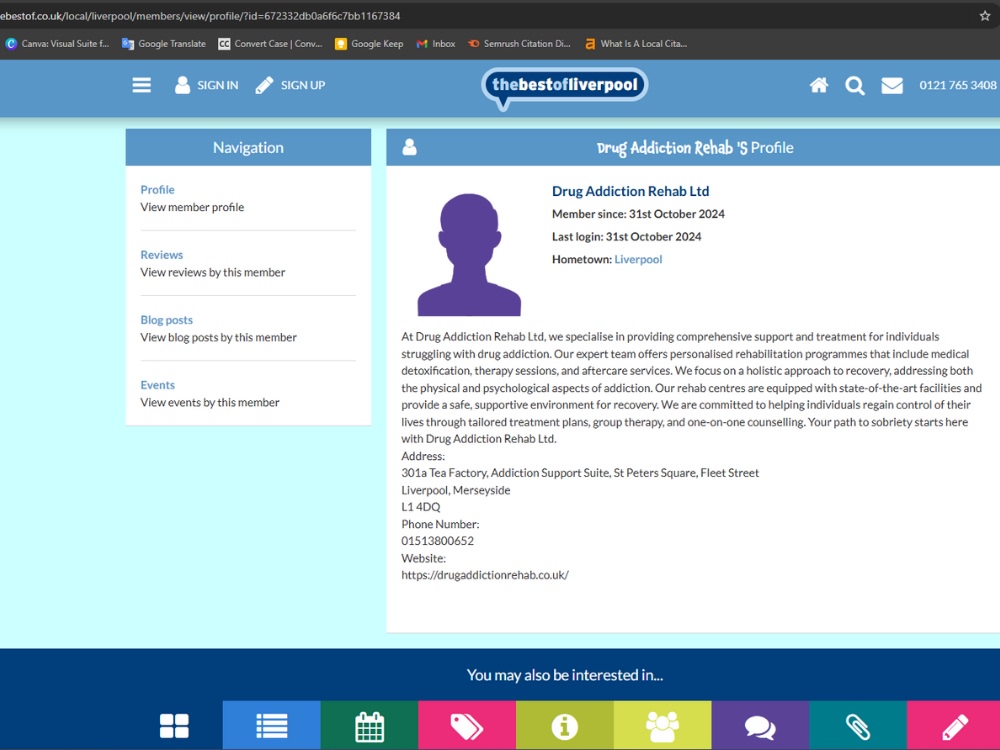This screenshot has height=750, width=1000.
Task: Click 'You may also be interested in...'
Action: pyautogui.click(x=564, y=675)
